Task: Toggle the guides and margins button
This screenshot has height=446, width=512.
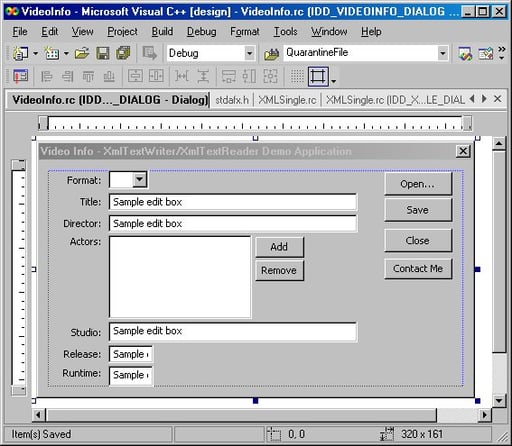Action: 318,76
